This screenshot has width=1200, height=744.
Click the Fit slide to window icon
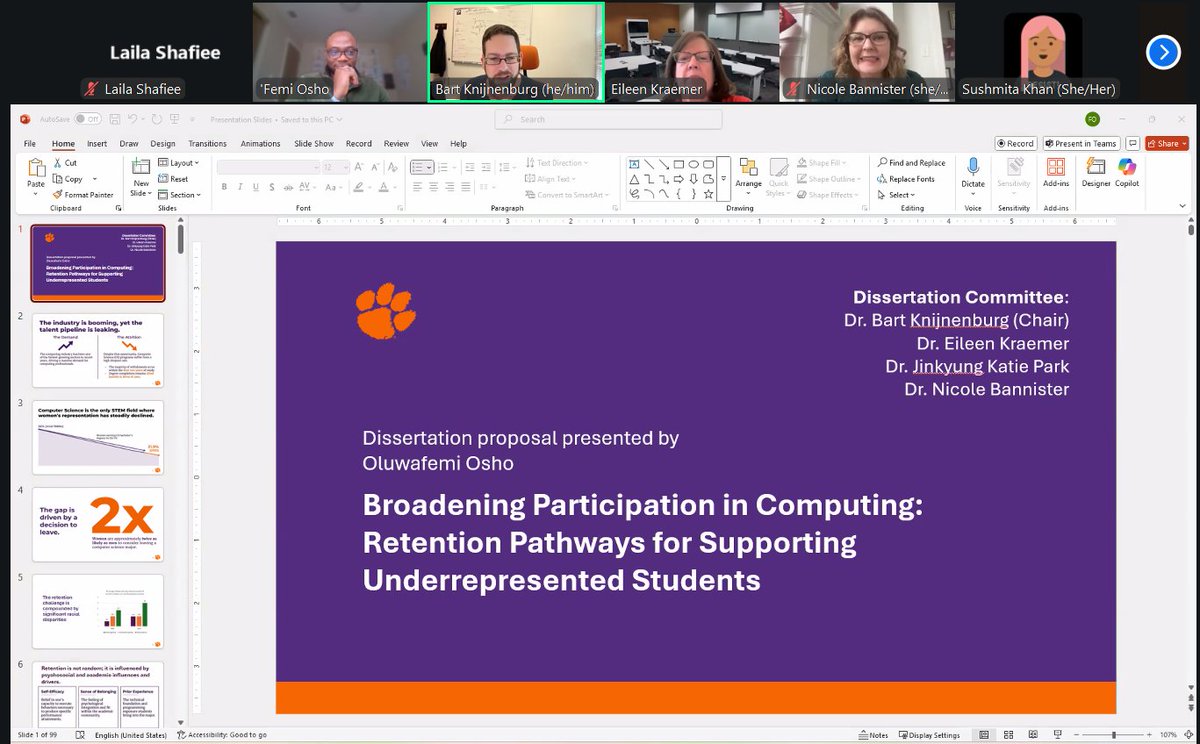pyautogui.click(x=1189, y=735)
